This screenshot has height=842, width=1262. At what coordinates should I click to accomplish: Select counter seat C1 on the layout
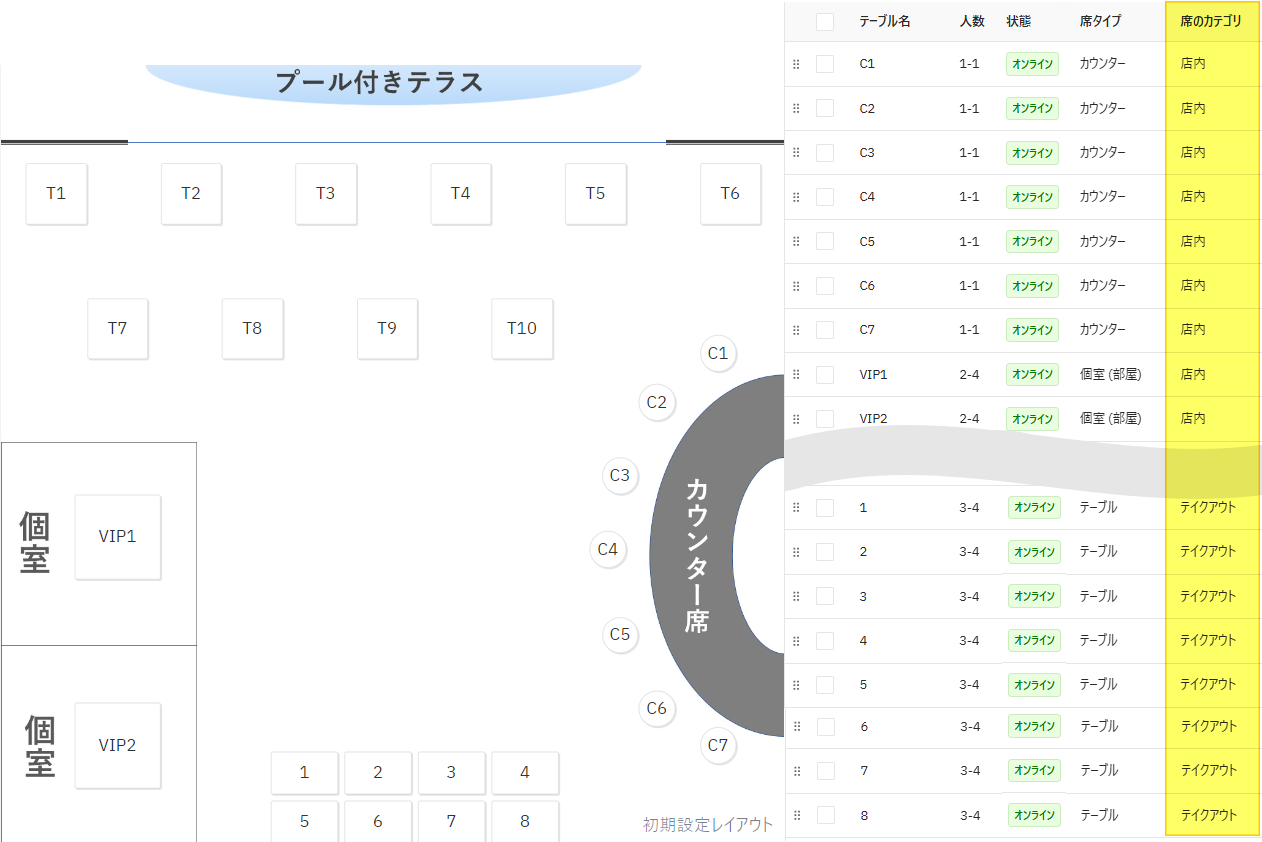(718, 353)
